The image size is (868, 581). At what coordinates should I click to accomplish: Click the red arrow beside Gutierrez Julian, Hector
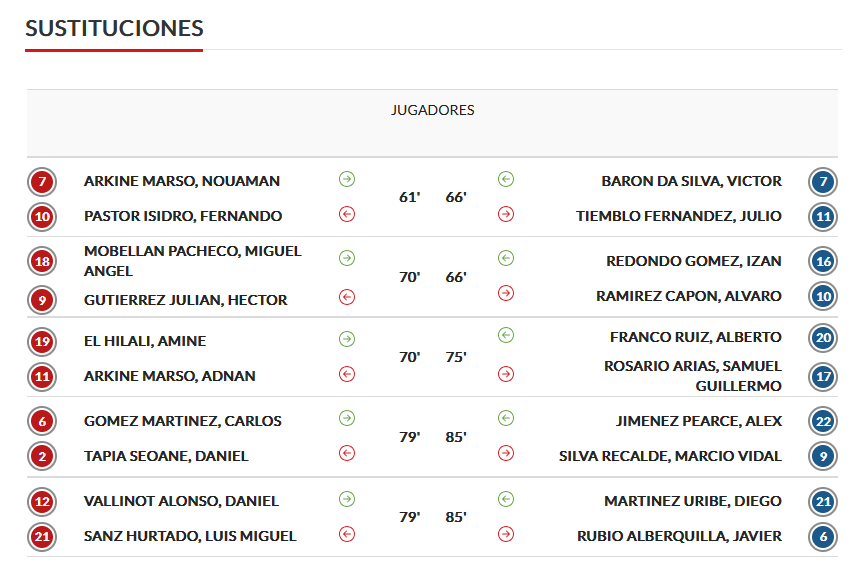pyautogui.click(x=347, y=296)
